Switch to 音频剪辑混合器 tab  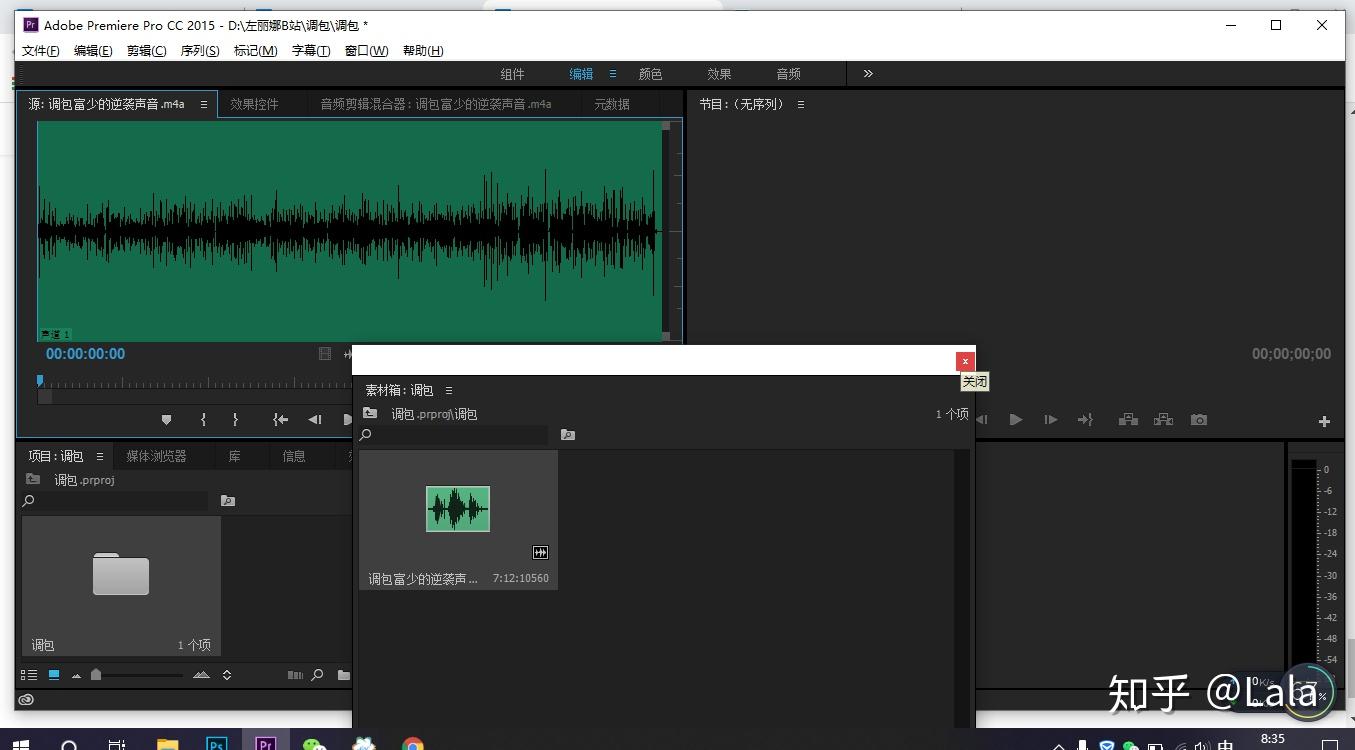pyautogui.click(x=436, y=104)
